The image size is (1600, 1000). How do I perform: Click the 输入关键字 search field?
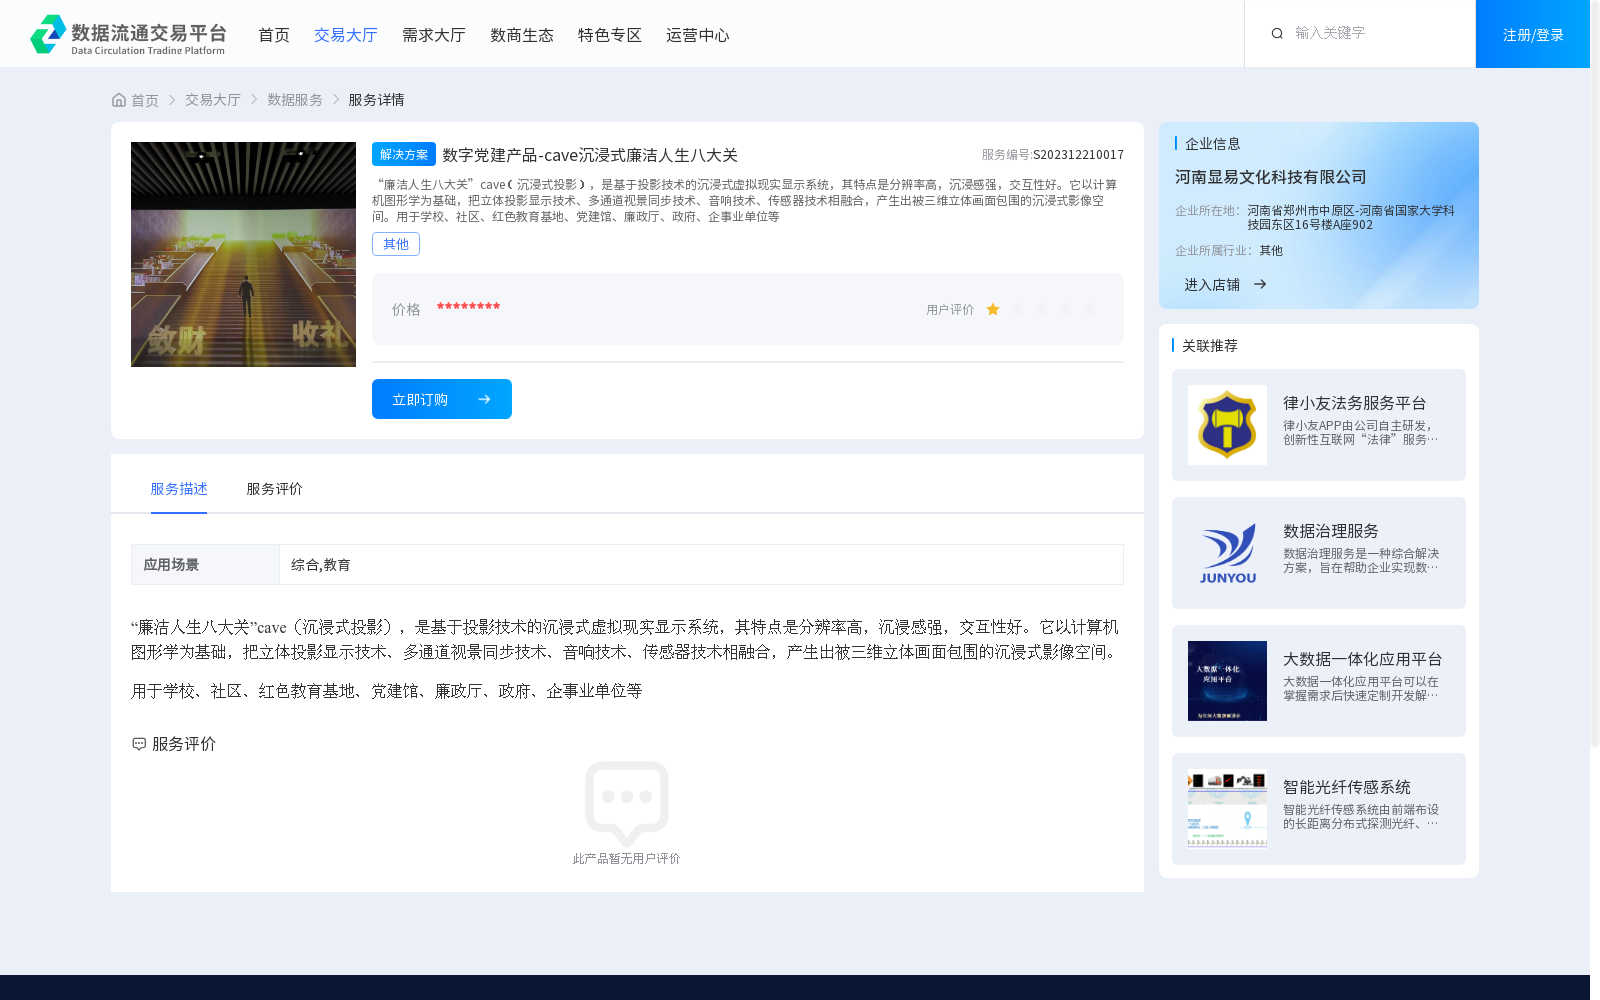tap(1375, 33)
